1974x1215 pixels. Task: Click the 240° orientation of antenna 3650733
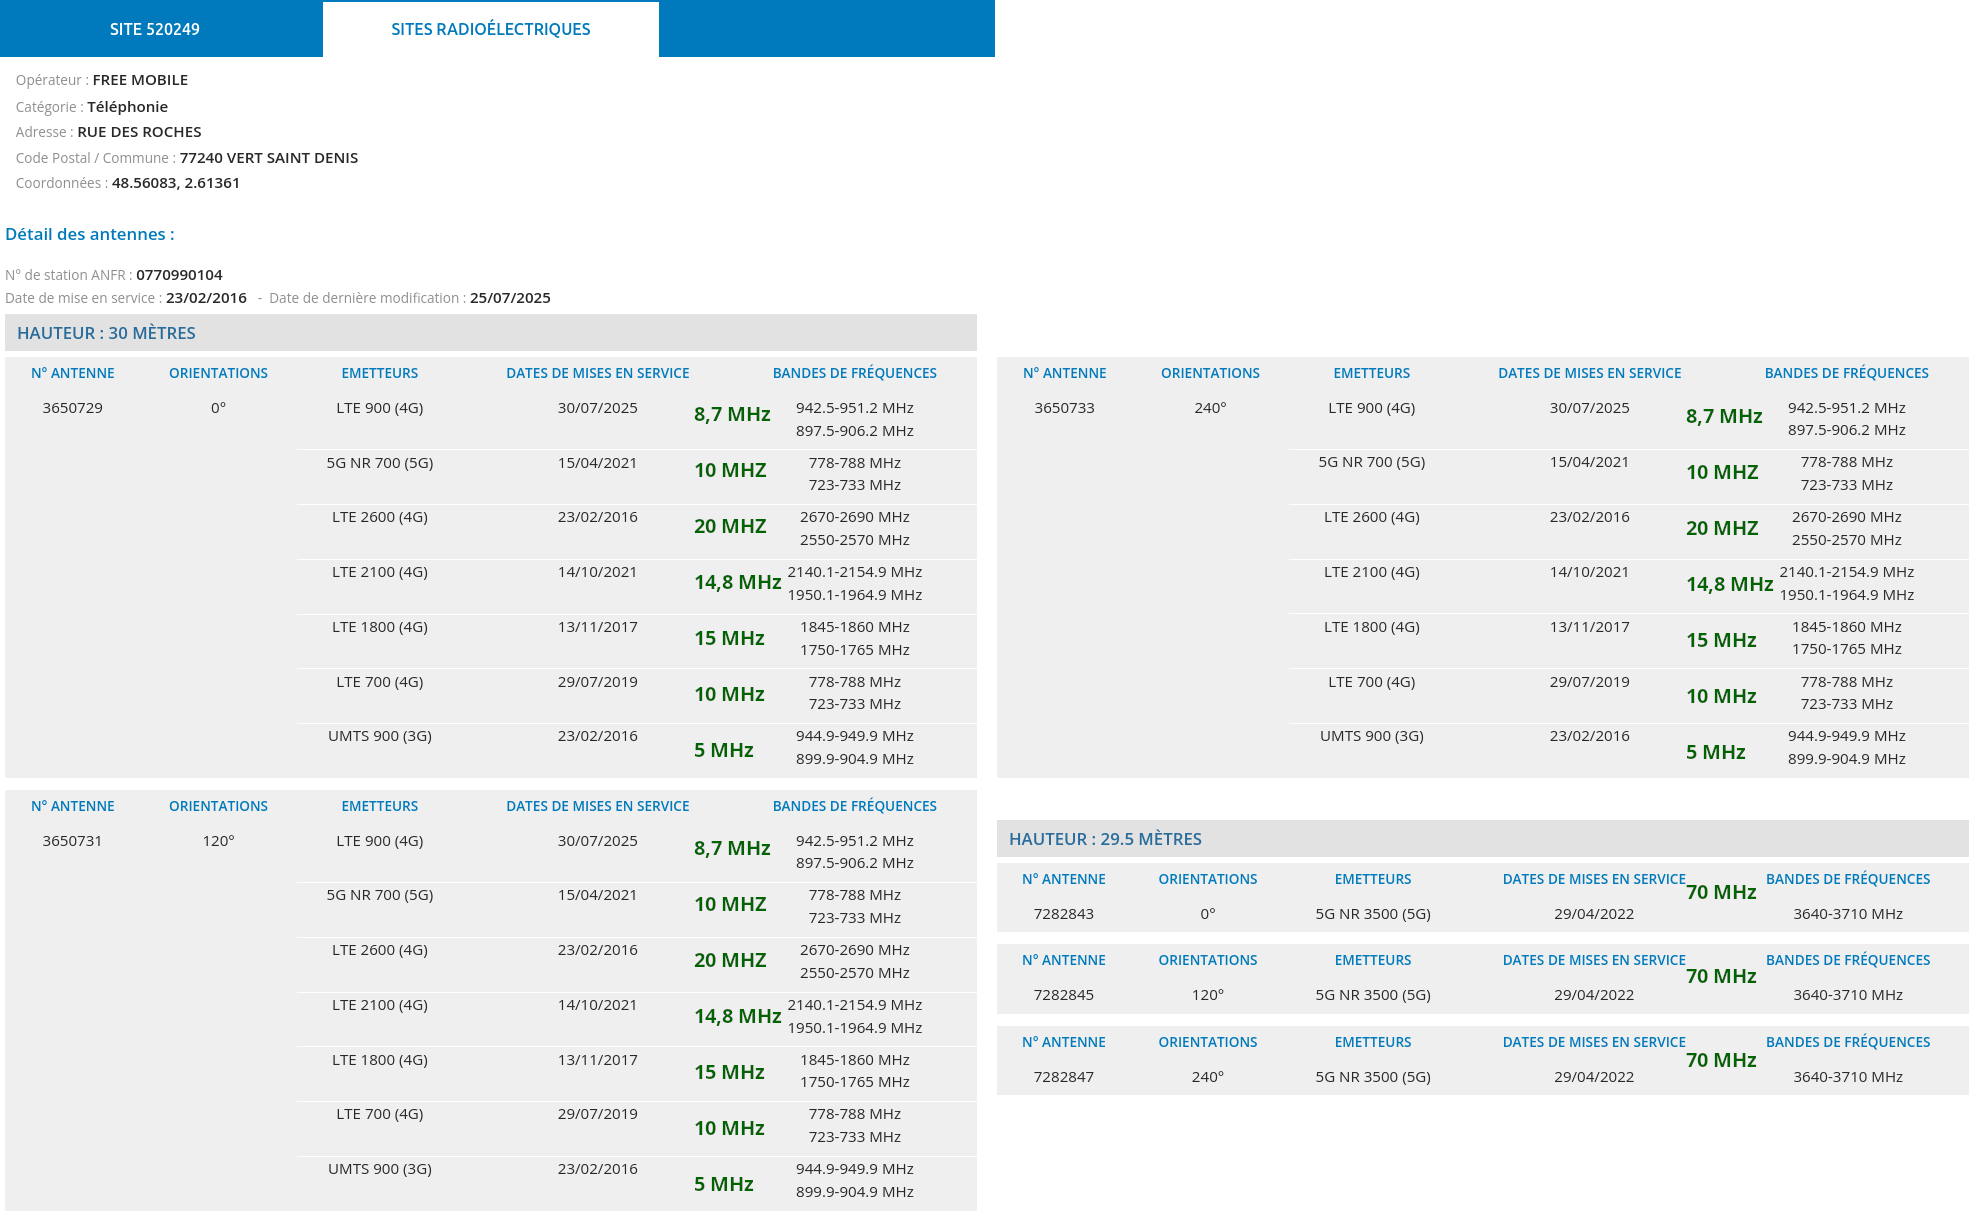pyautogui.click(x=1210, y=408)
